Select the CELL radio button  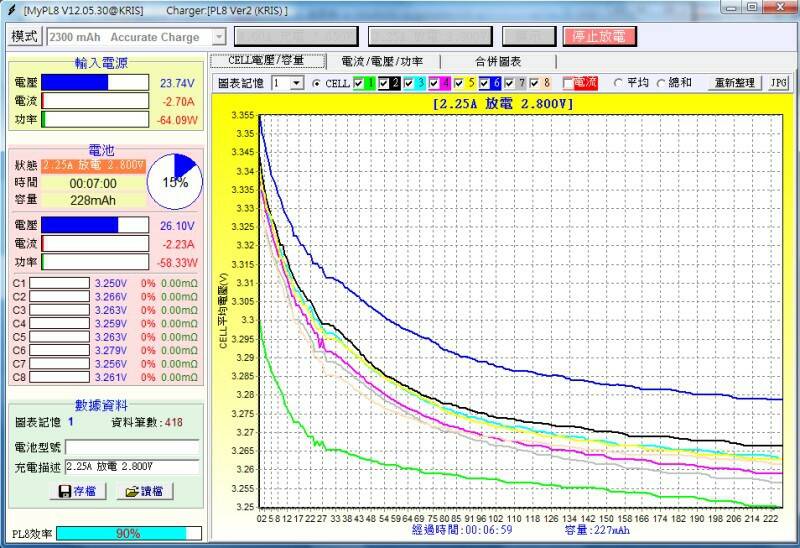click(316, 83)
